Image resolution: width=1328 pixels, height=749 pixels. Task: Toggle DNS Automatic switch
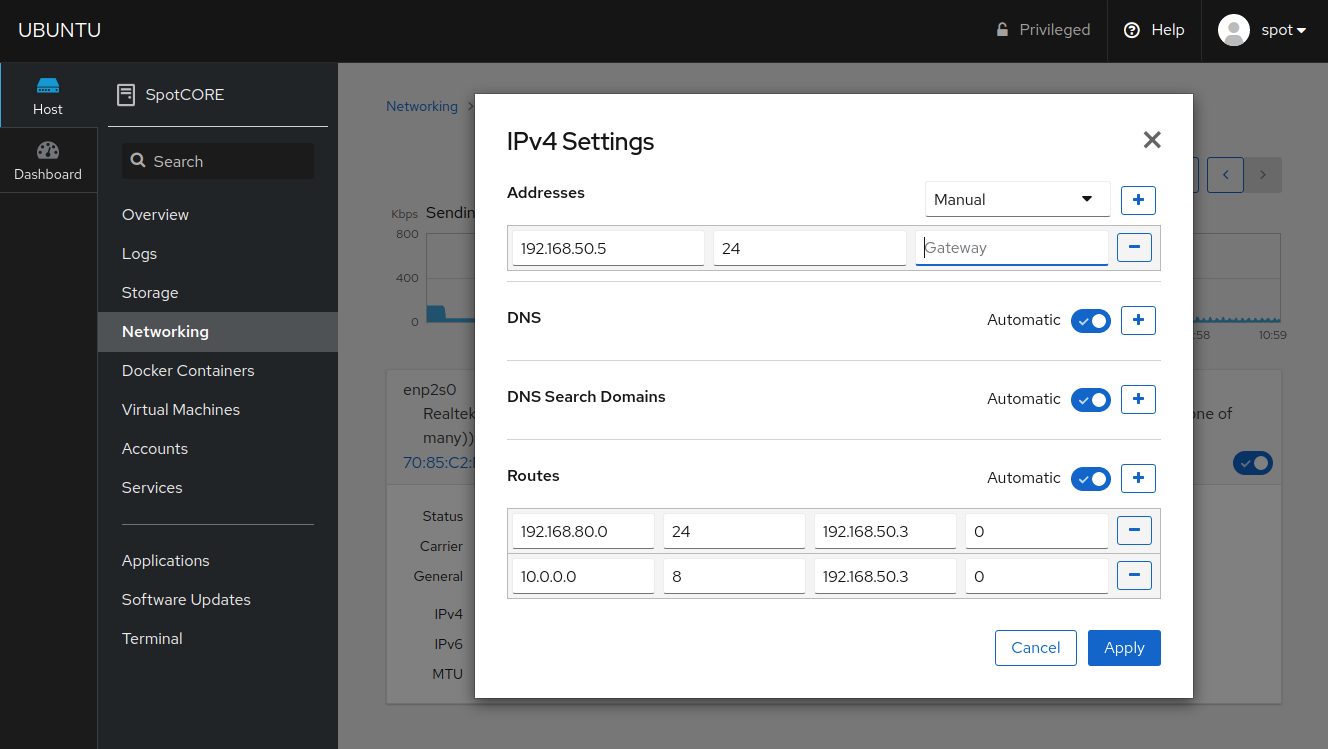pyautogui.click(x=1091, y=321)
